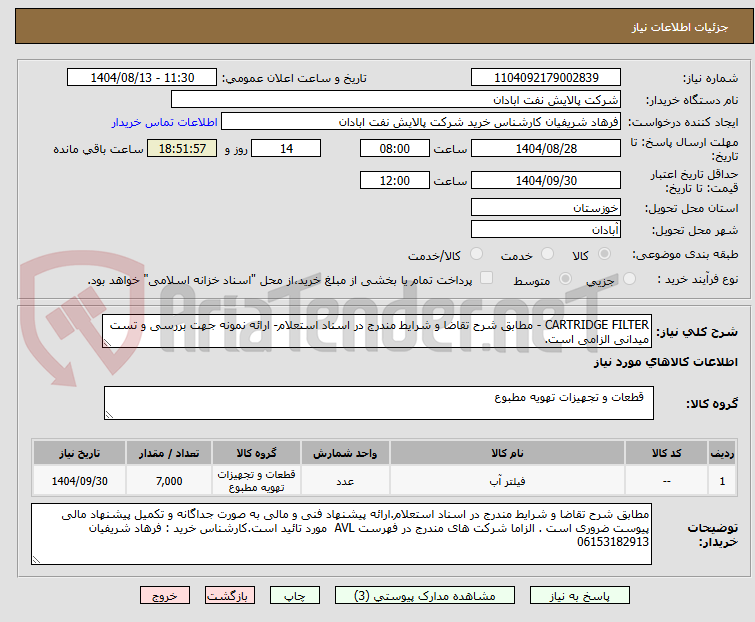Select the کالا radio button
The height and width of the screenshot is (622, 755).
click(x=604, y=254)
